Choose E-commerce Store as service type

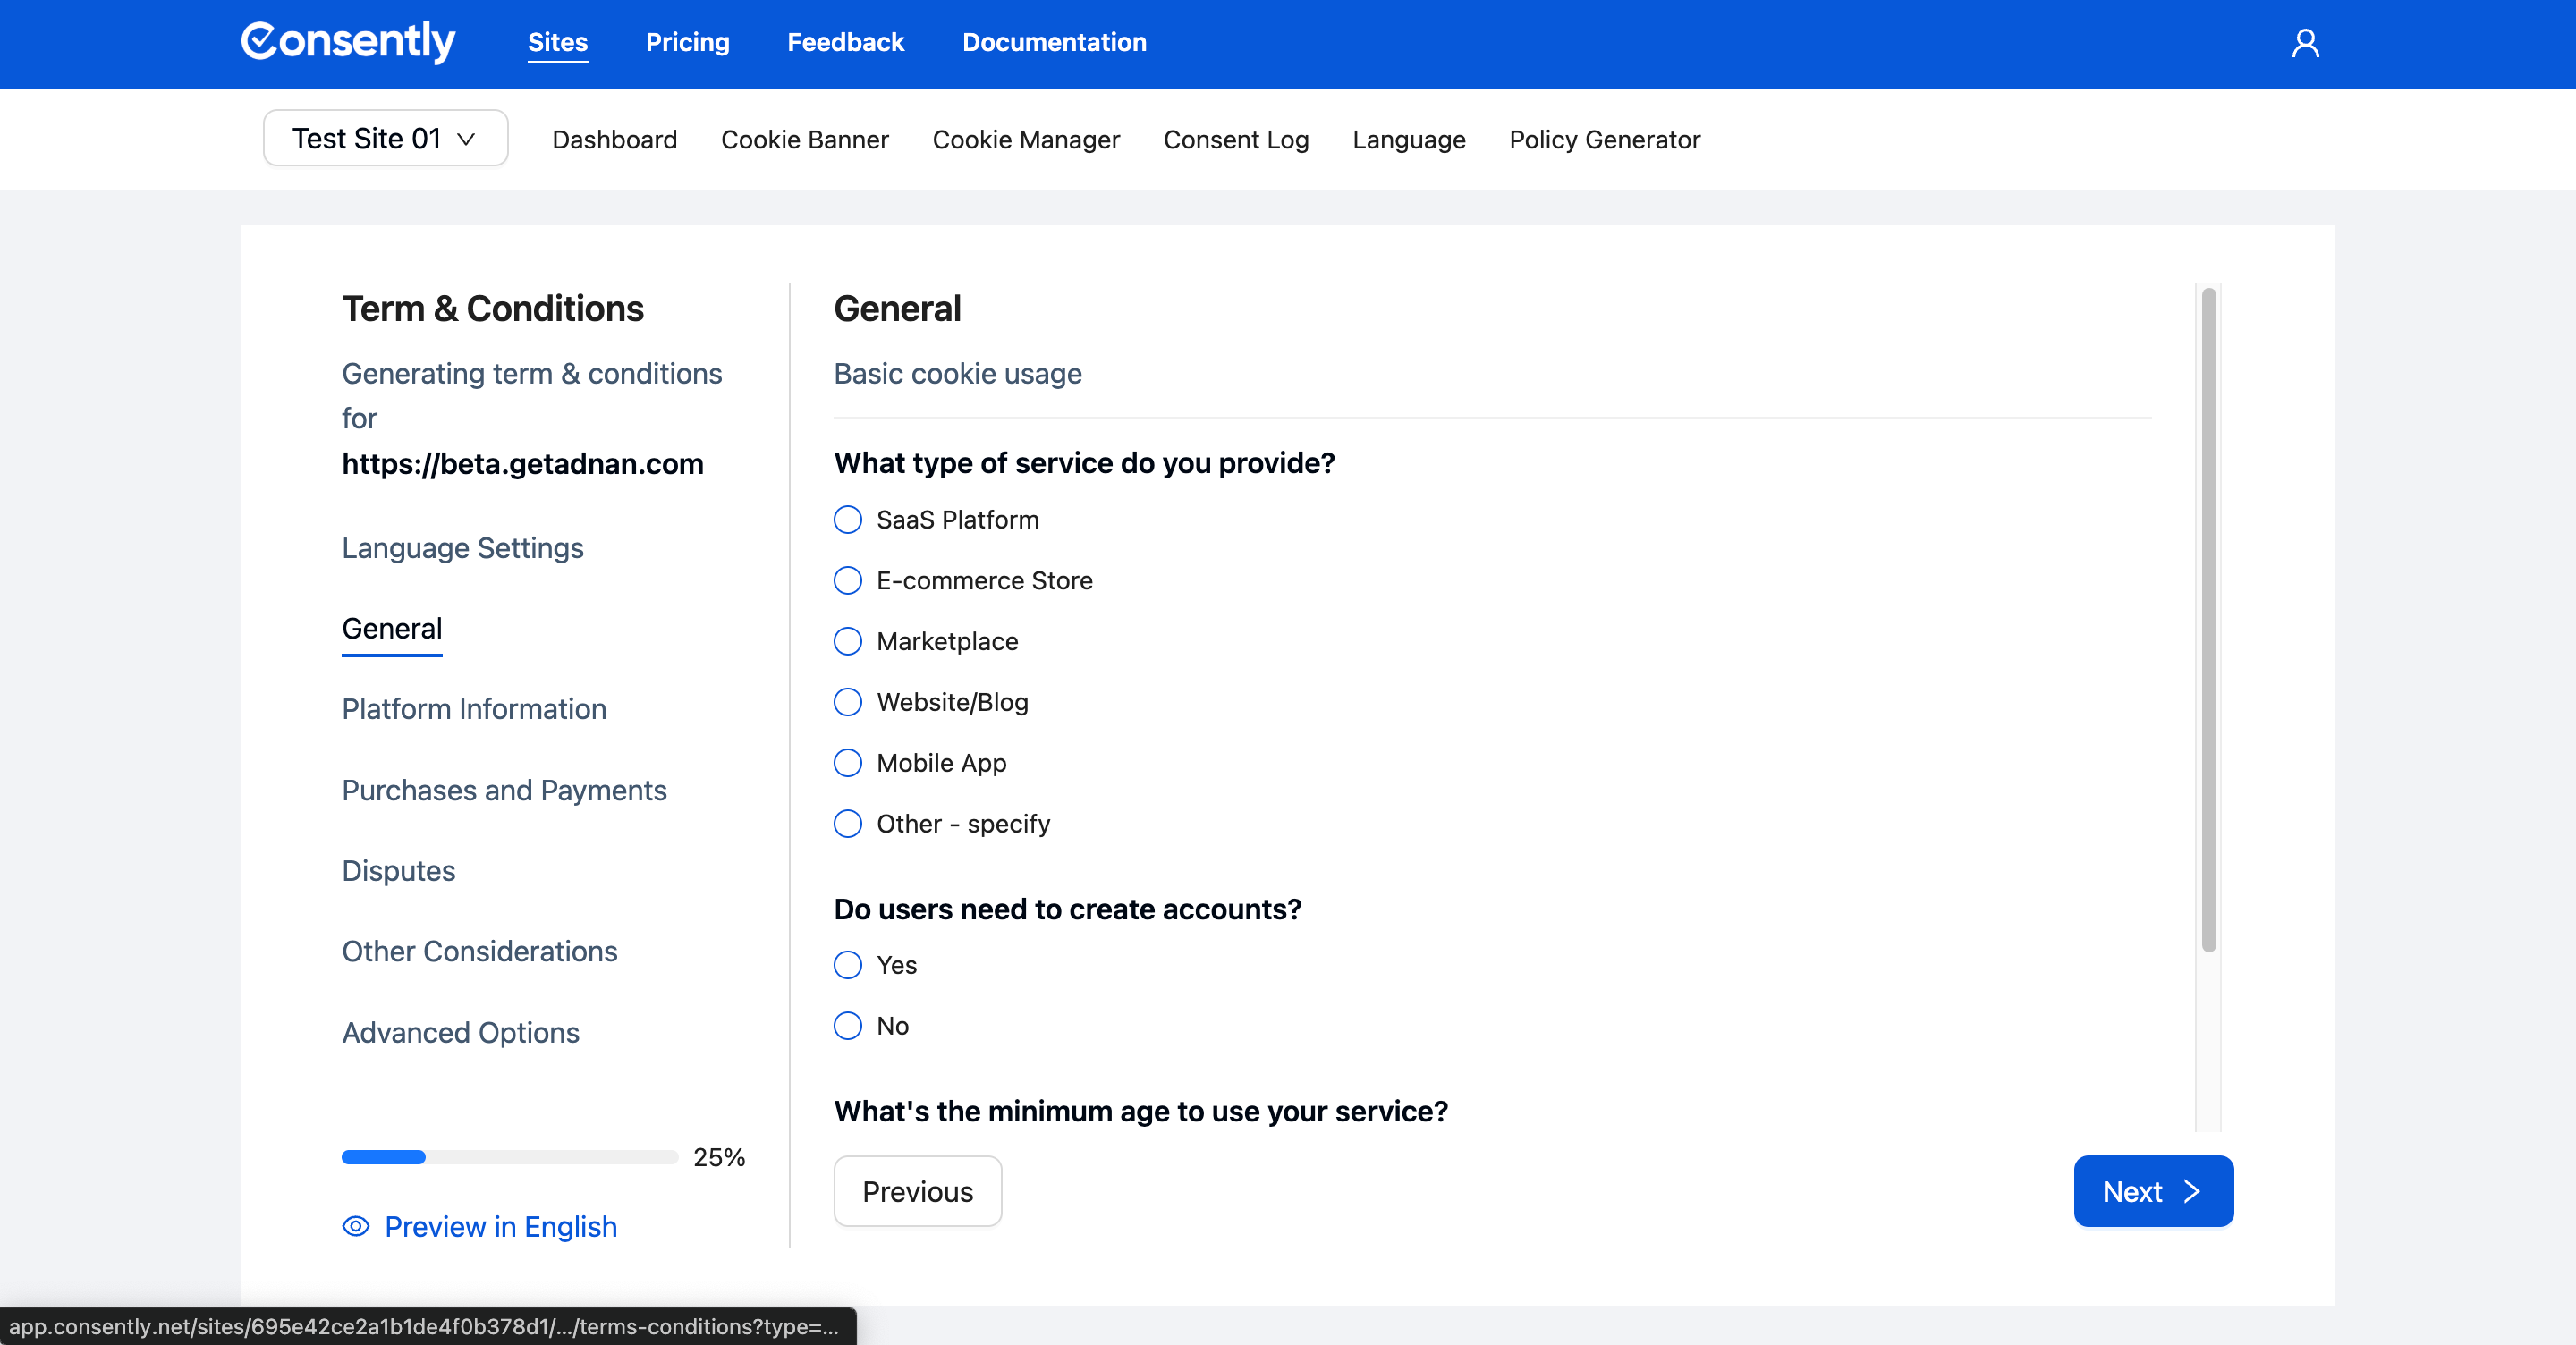pyautogui.click(x=848, y=581)
